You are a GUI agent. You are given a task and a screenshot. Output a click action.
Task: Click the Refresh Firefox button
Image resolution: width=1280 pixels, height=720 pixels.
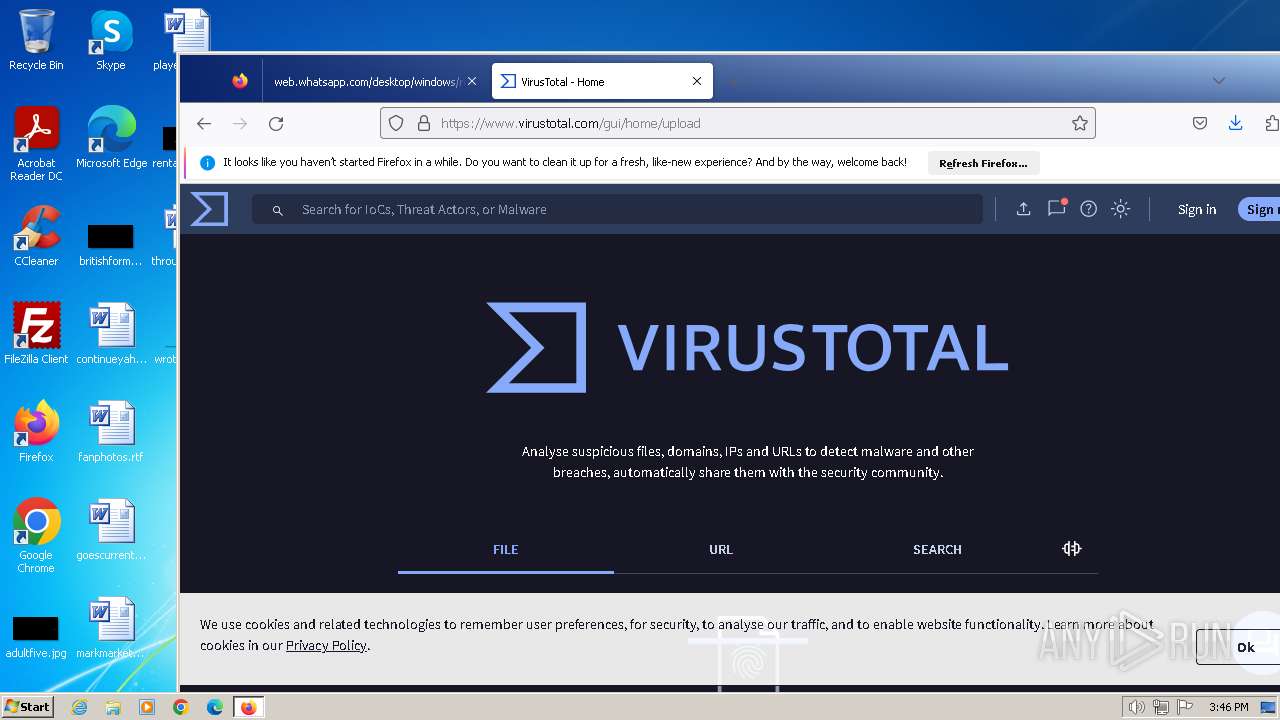click(x=983, y=163)
